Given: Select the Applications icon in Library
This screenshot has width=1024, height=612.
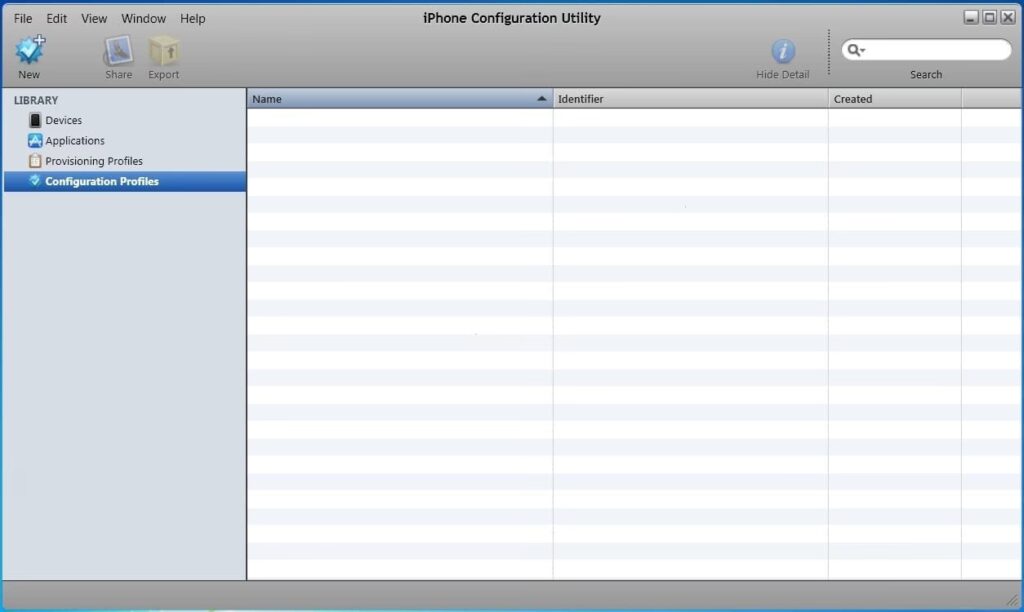Looking at the screenshot, I should click(35, 141).
